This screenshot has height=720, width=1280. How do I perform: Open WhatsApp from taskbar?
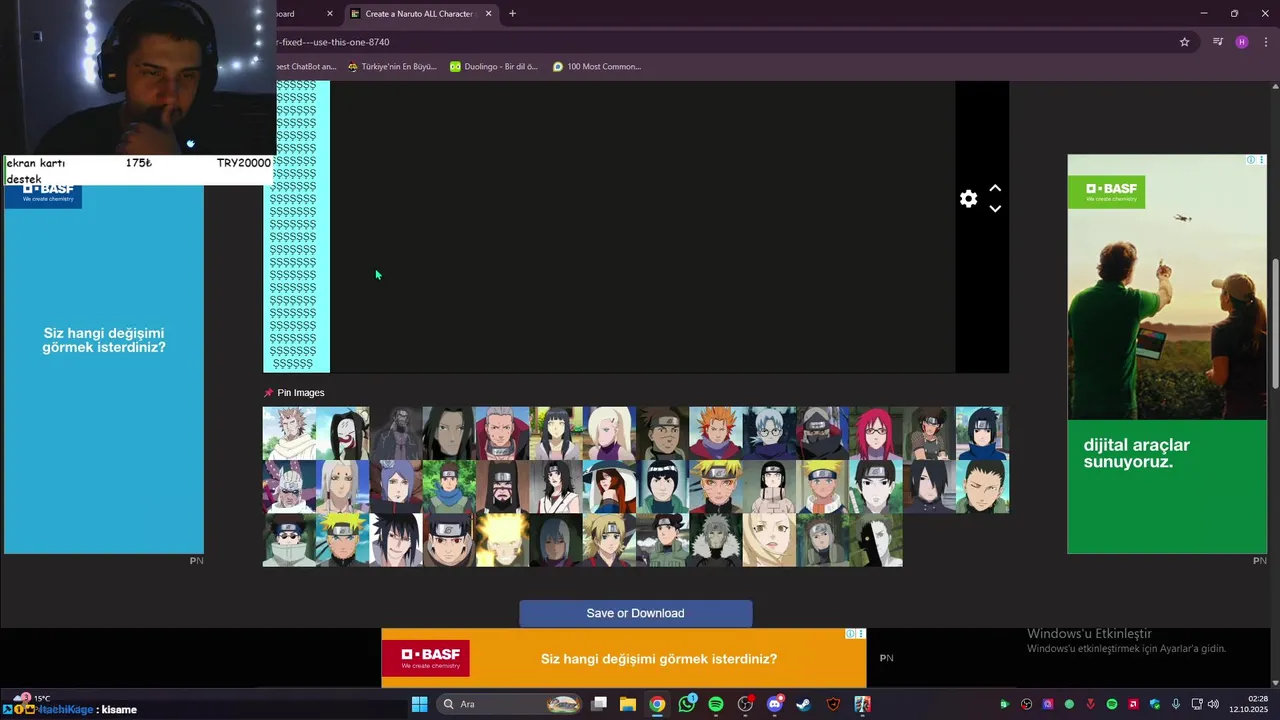[x=687, y=704]
